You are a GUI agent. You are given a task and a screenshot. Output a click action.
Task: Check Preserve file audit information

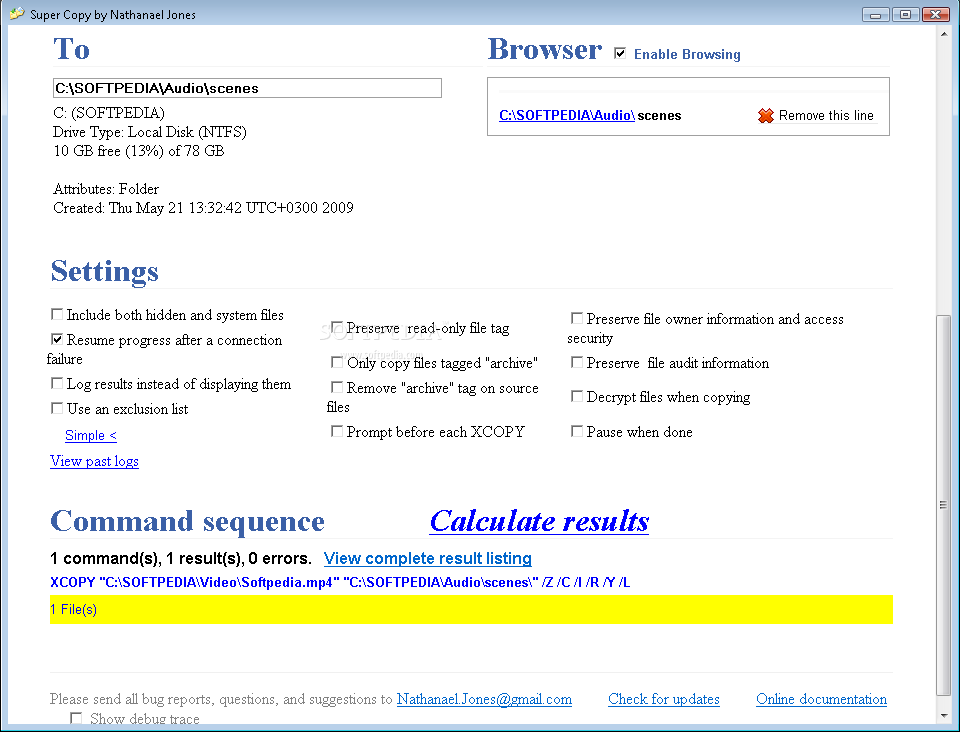click(577, 362)
